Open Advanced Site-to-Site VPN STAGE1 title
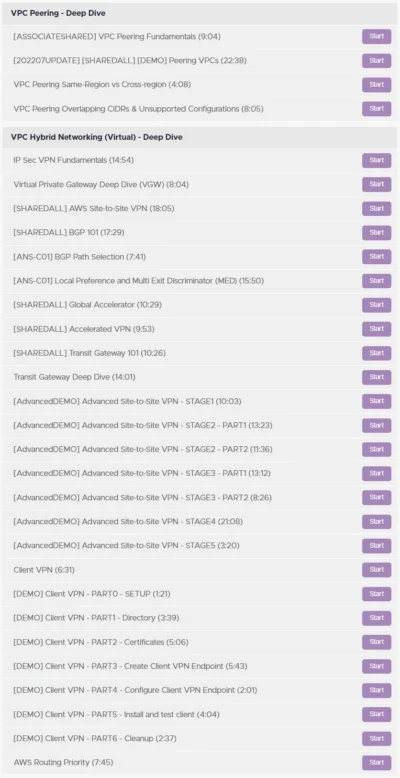The height and width of the screenshot is (778, 400). [x=127, y=401]
